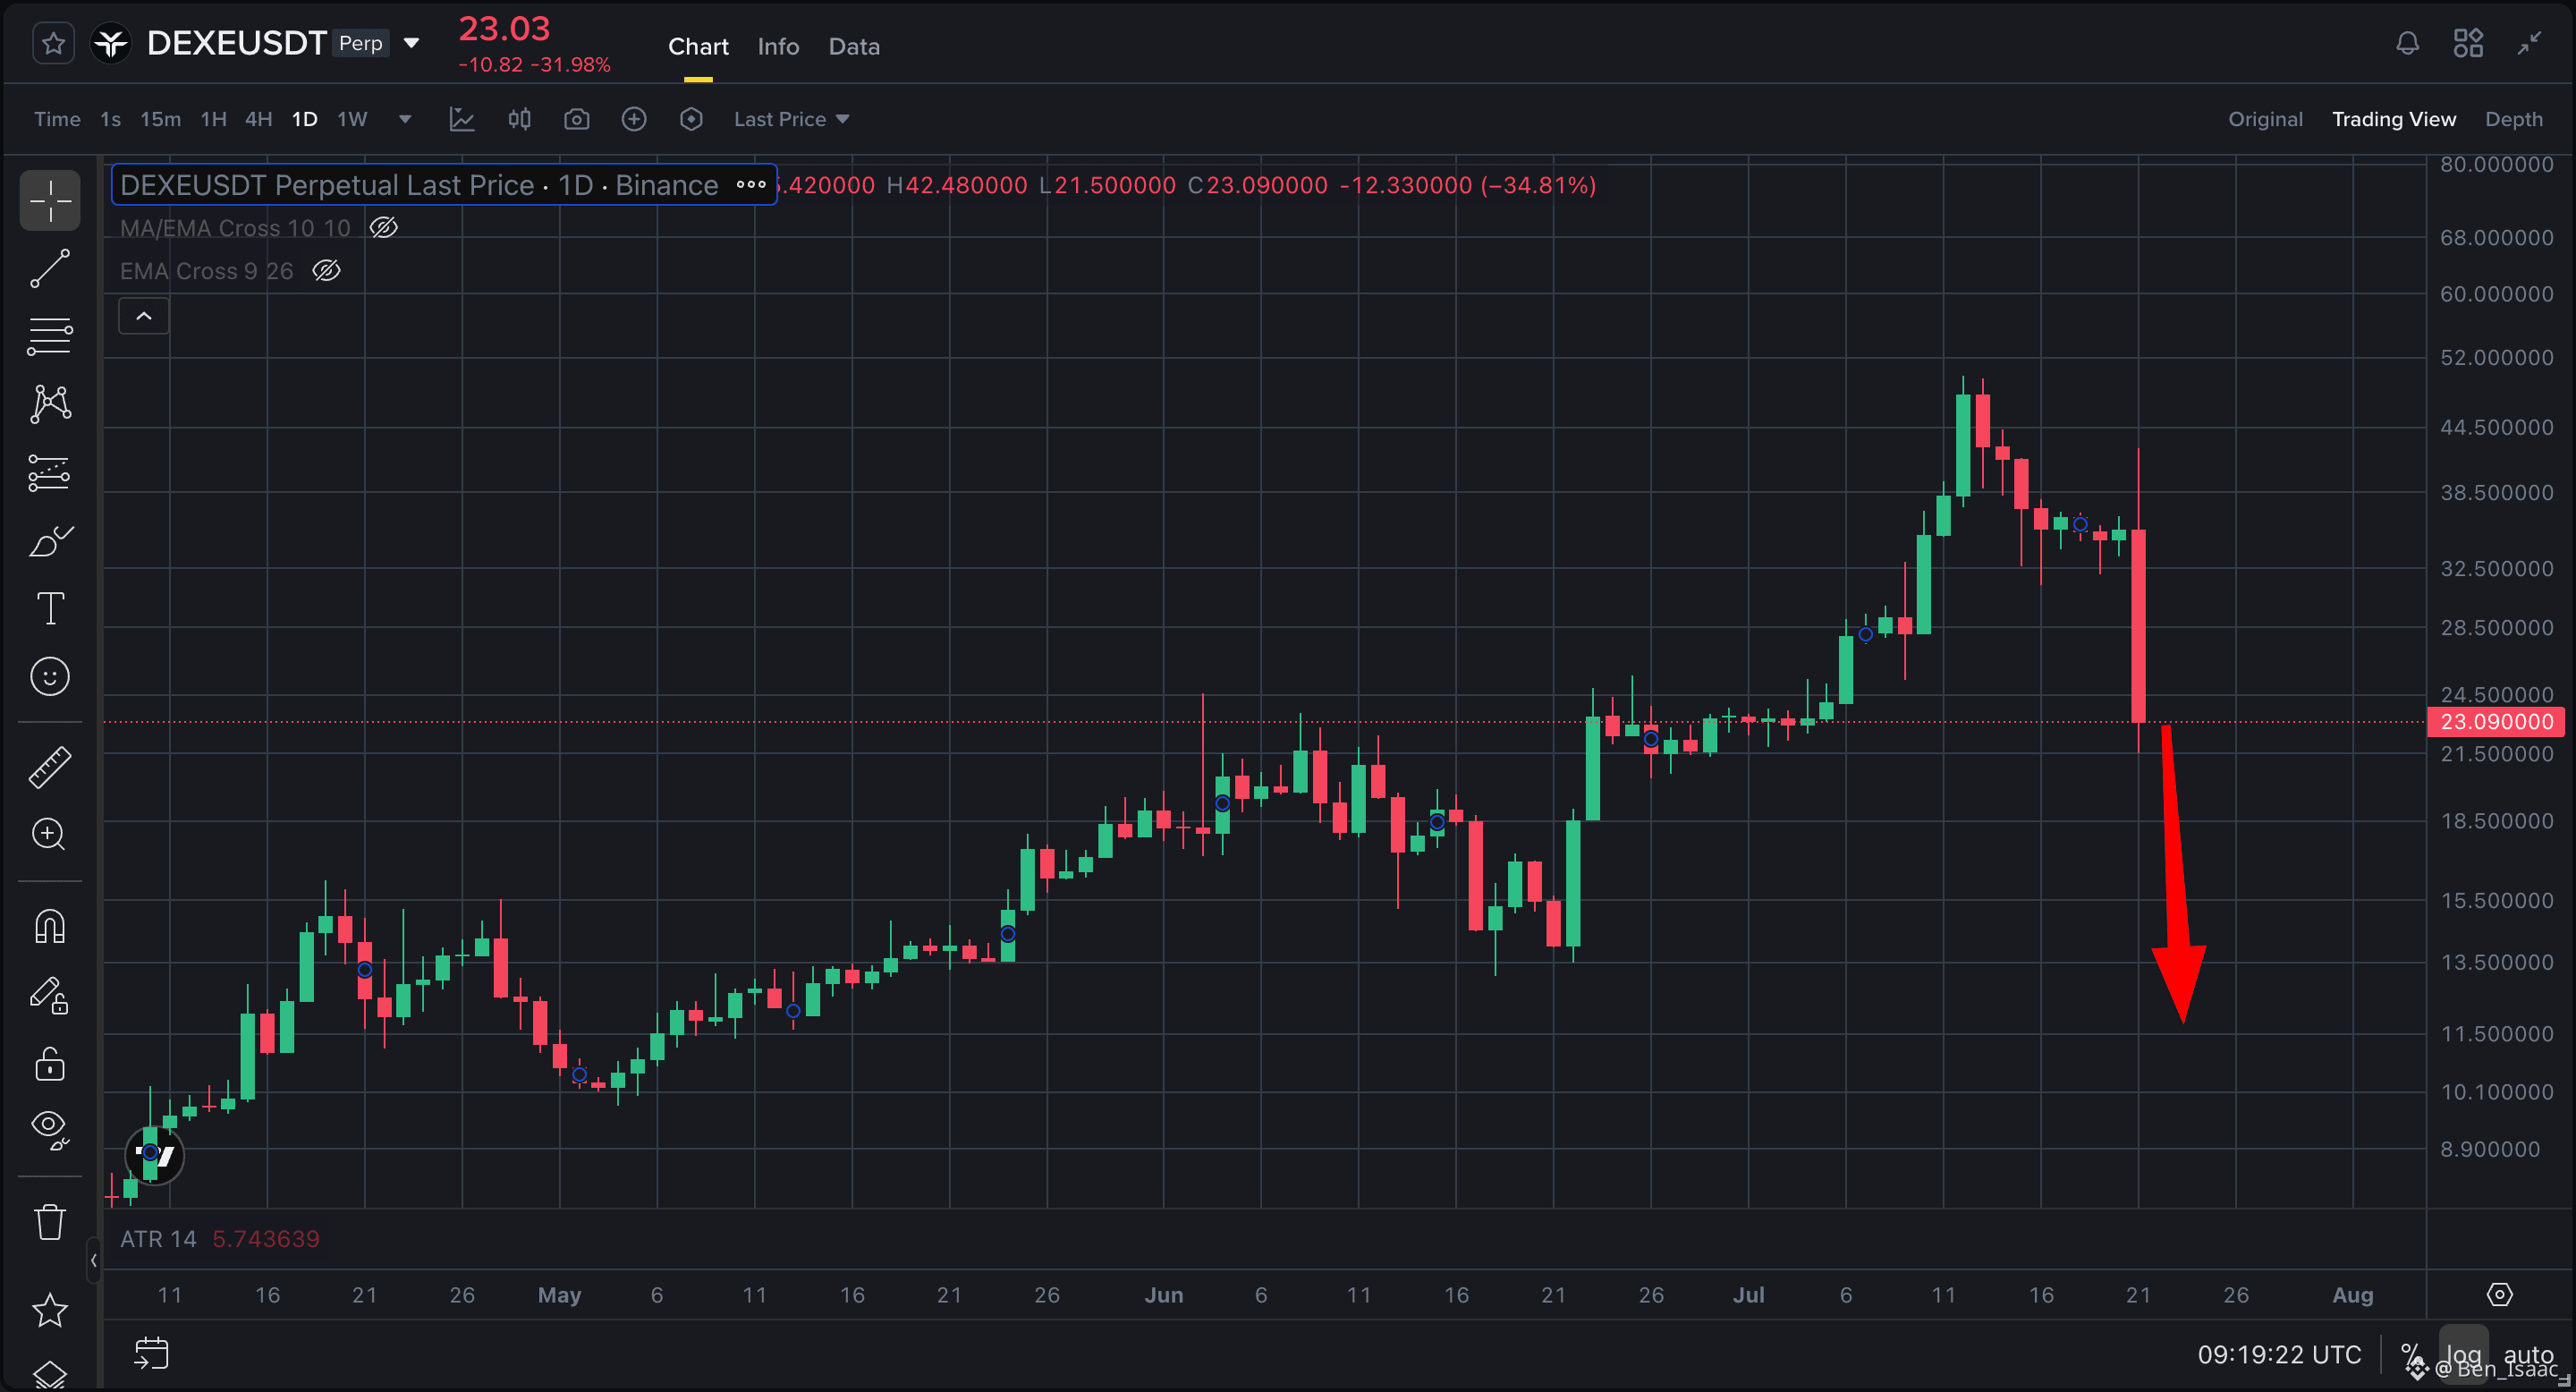2576x1392 pixels.
Task: Click the 09:19:22 UTC timezone selector
Action: pyautogui.click(x=2279, y=1354)
